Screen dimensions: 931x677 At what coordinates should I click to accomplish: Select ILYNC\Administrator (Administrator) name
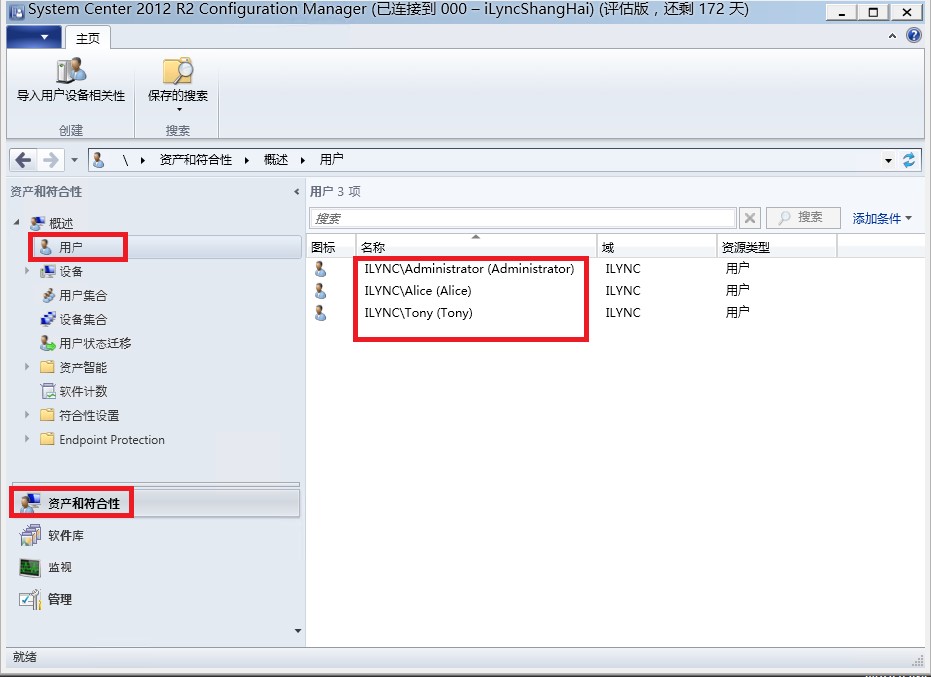[469, 269]
